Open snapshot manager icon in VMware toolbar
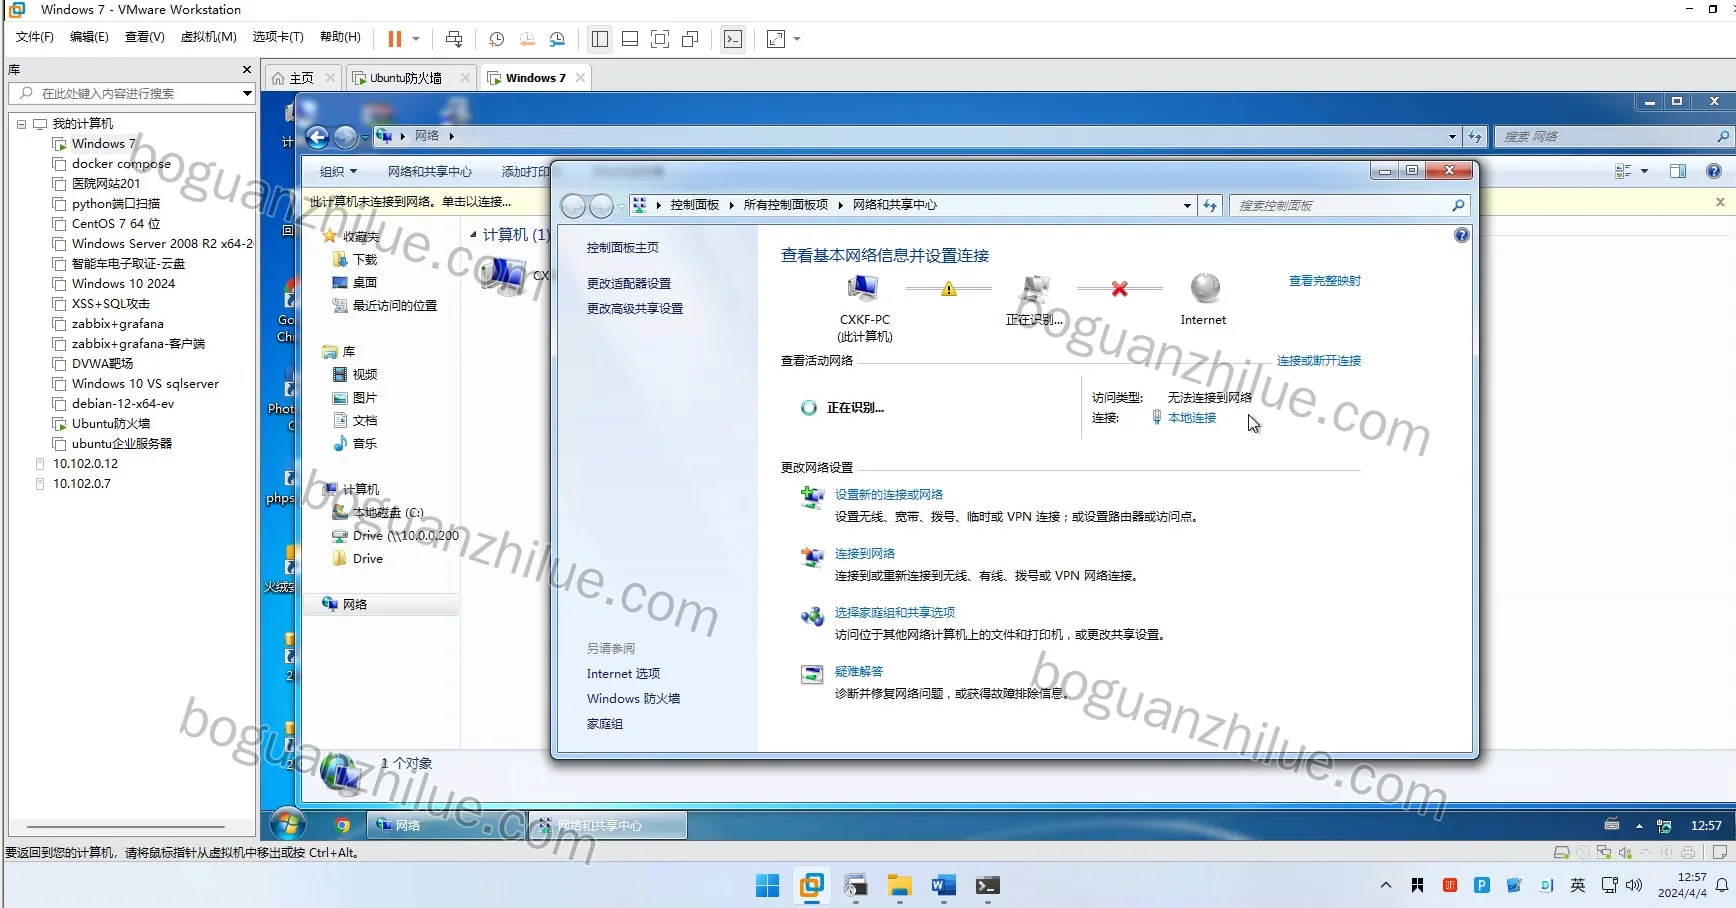 (x=557, y=39)
